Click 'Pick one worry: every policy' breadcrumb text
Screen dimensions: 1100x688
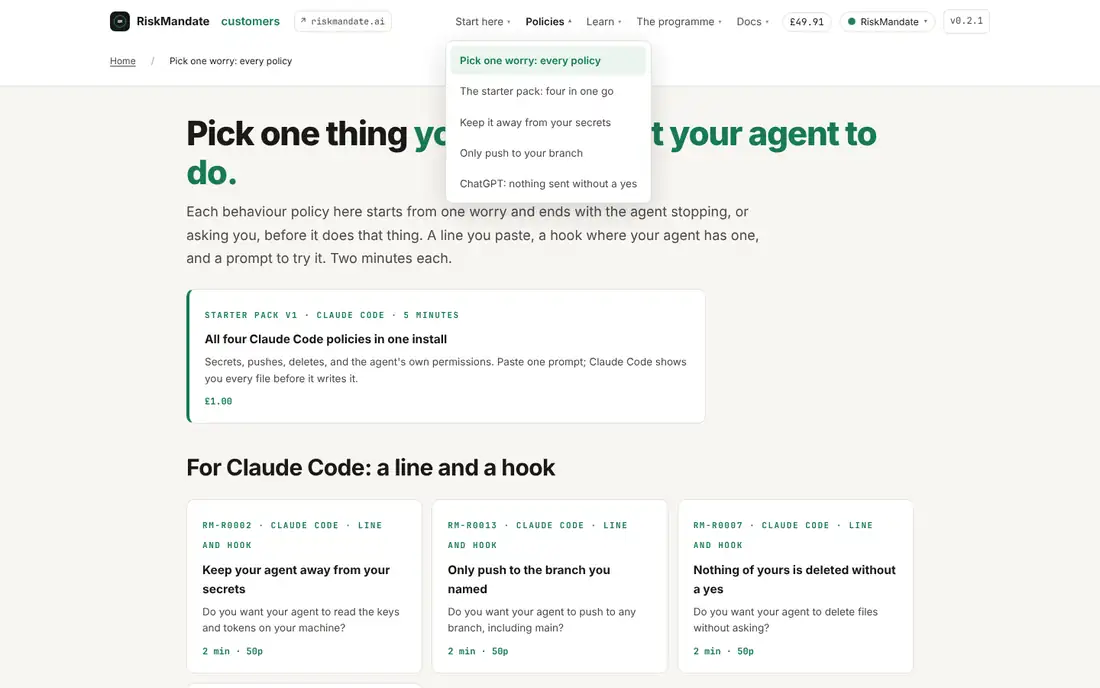[x=231, y=61]
